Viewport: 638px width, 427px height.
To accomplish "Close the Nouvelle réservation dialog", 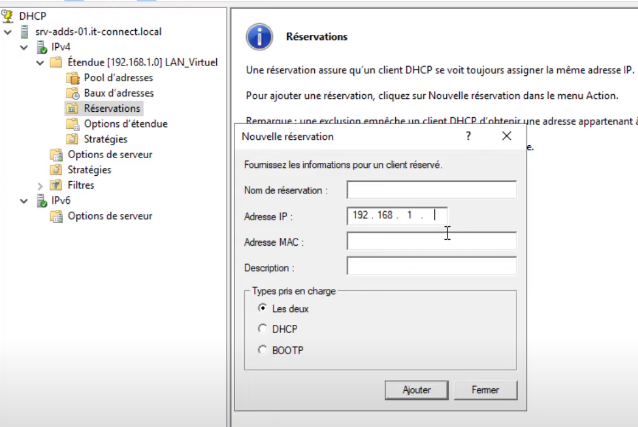I will pyautogui.click(x=507, y=136).
